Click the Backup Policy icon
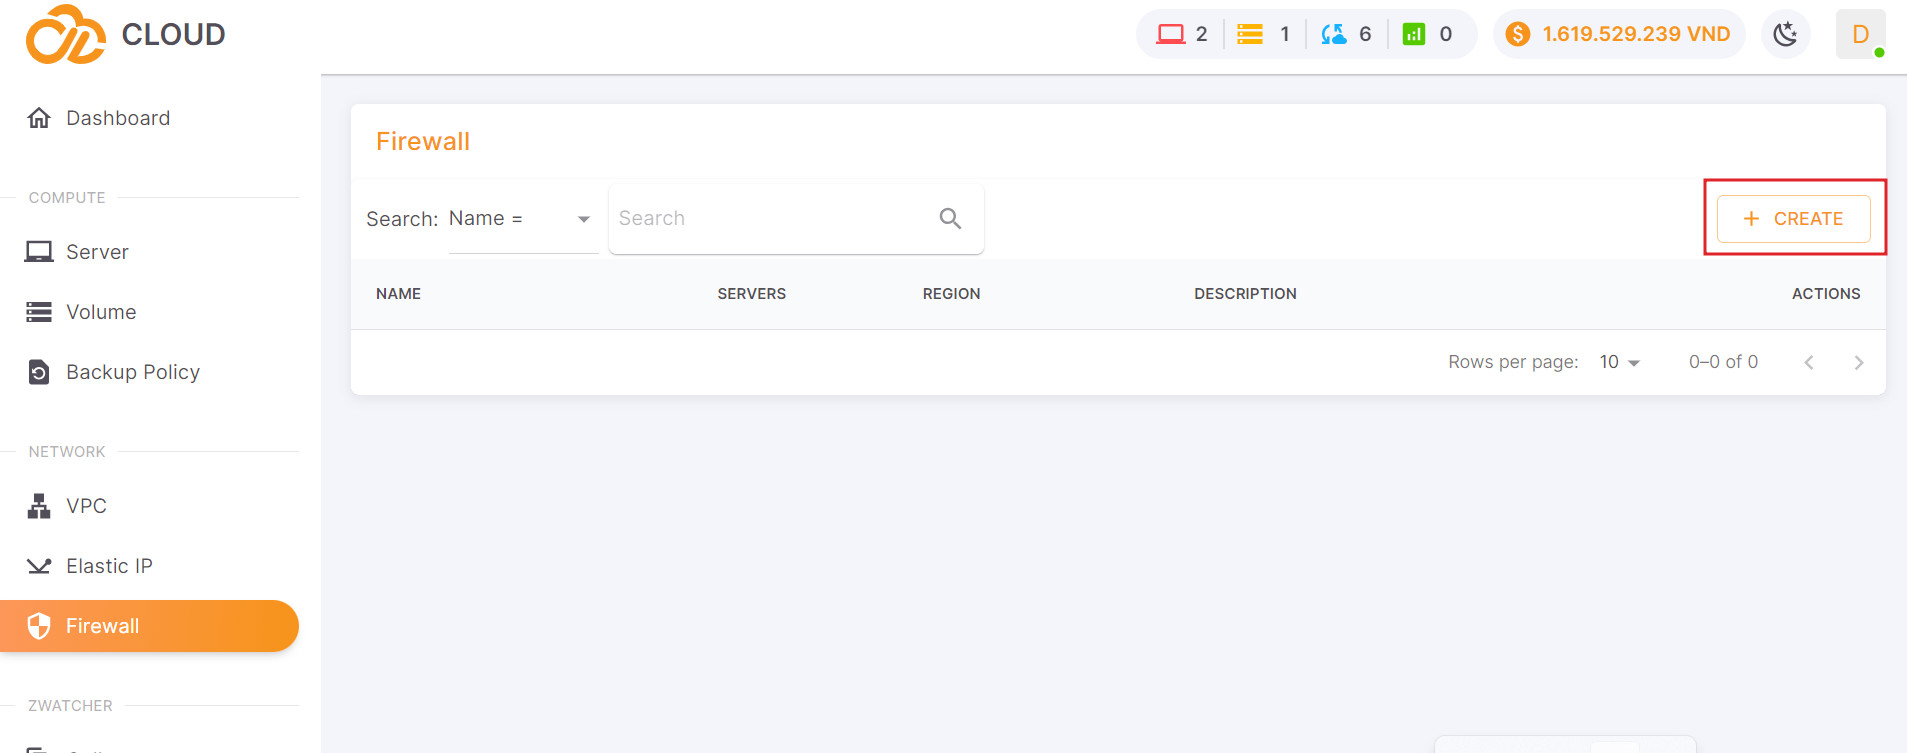1907x753 pixels. (39, 372)
